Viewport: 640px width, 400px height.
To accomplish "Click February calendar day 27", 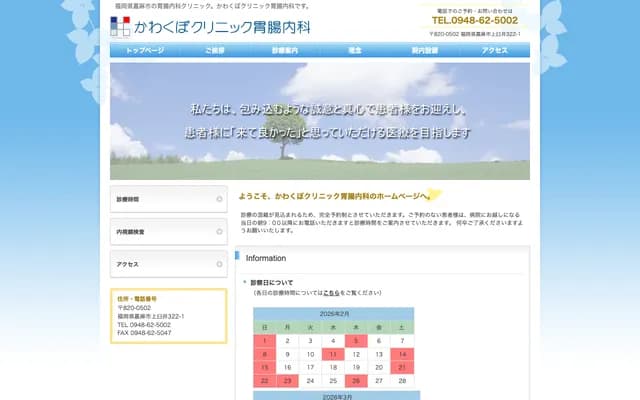I will [379, 381].
